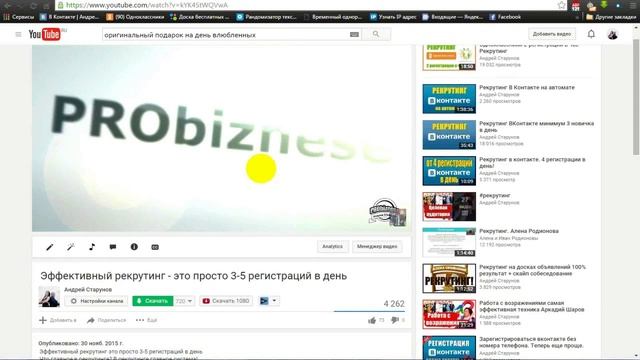Open the speech bubble annotations tool
Viewport: 640px width, 360px height.
[113, 247]
